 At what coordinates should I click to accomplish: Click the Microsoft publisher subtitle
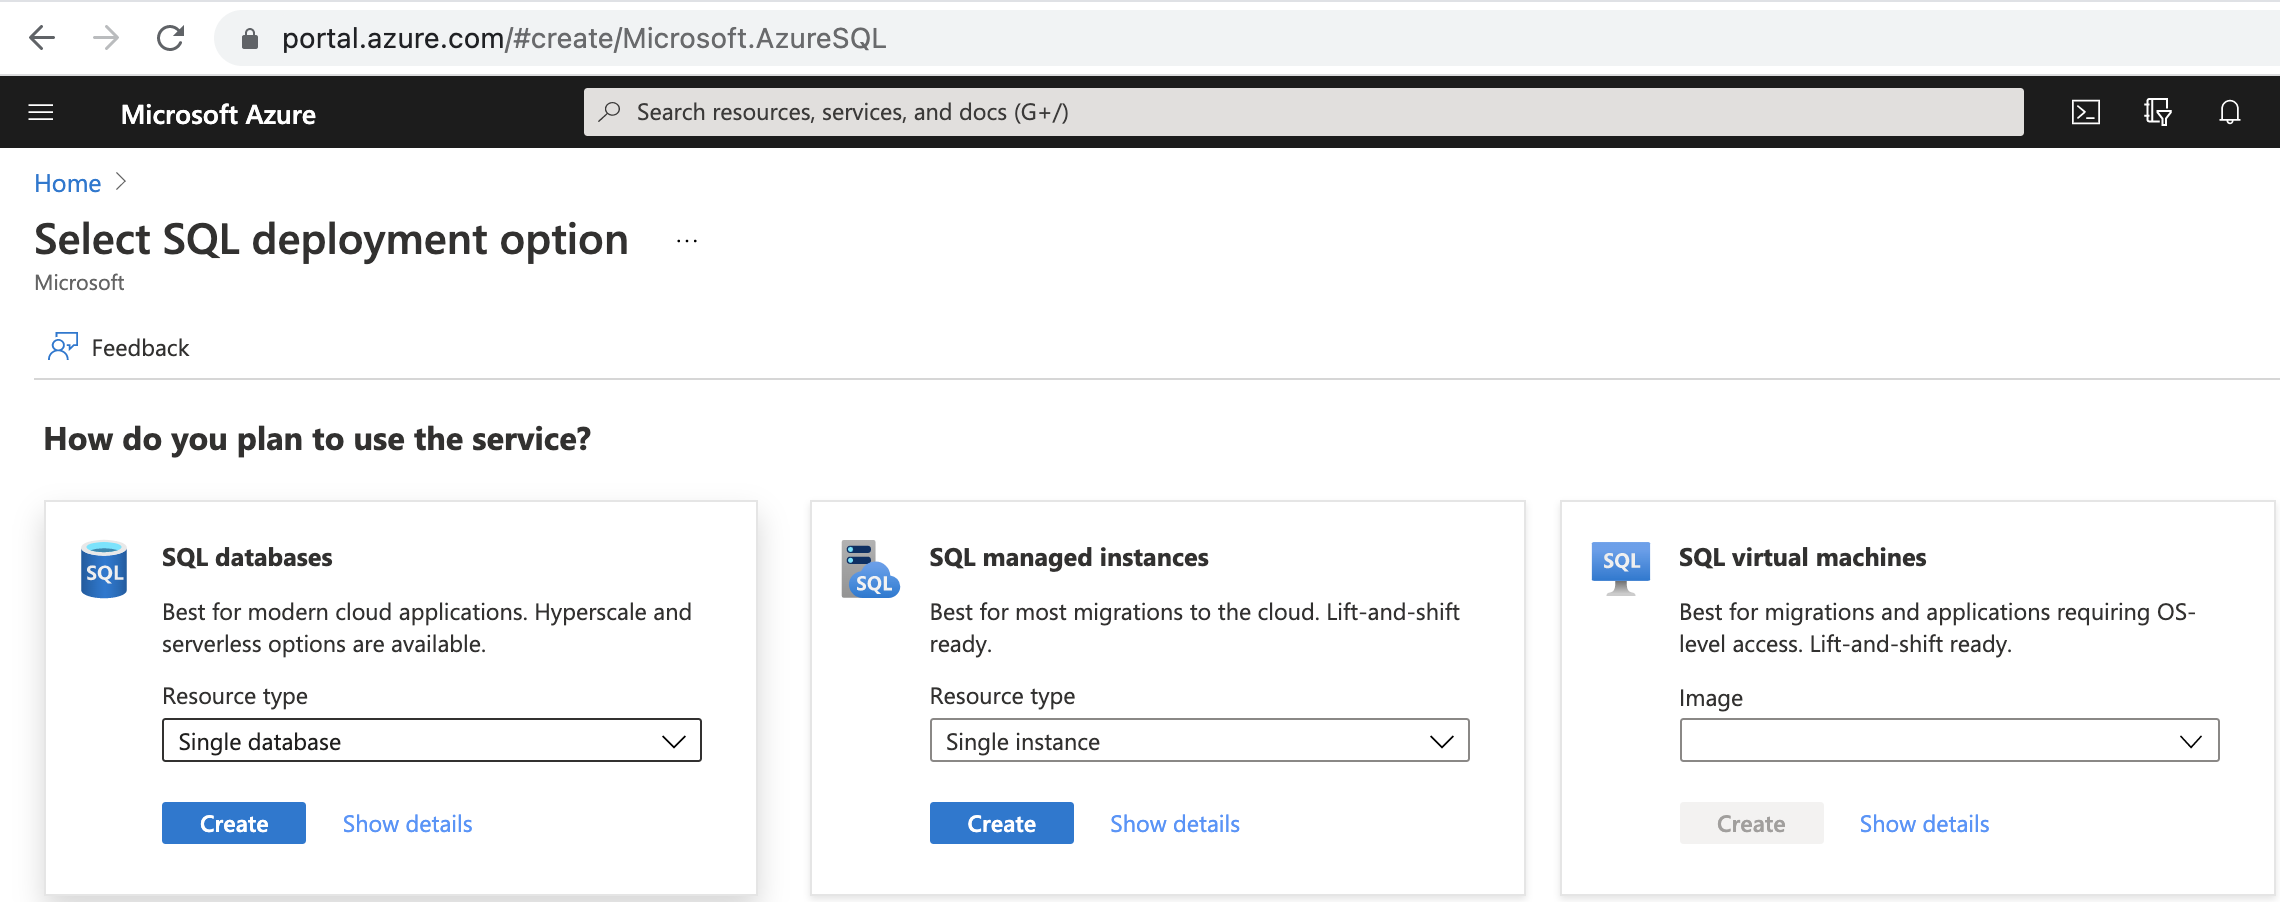coord(79,283)
